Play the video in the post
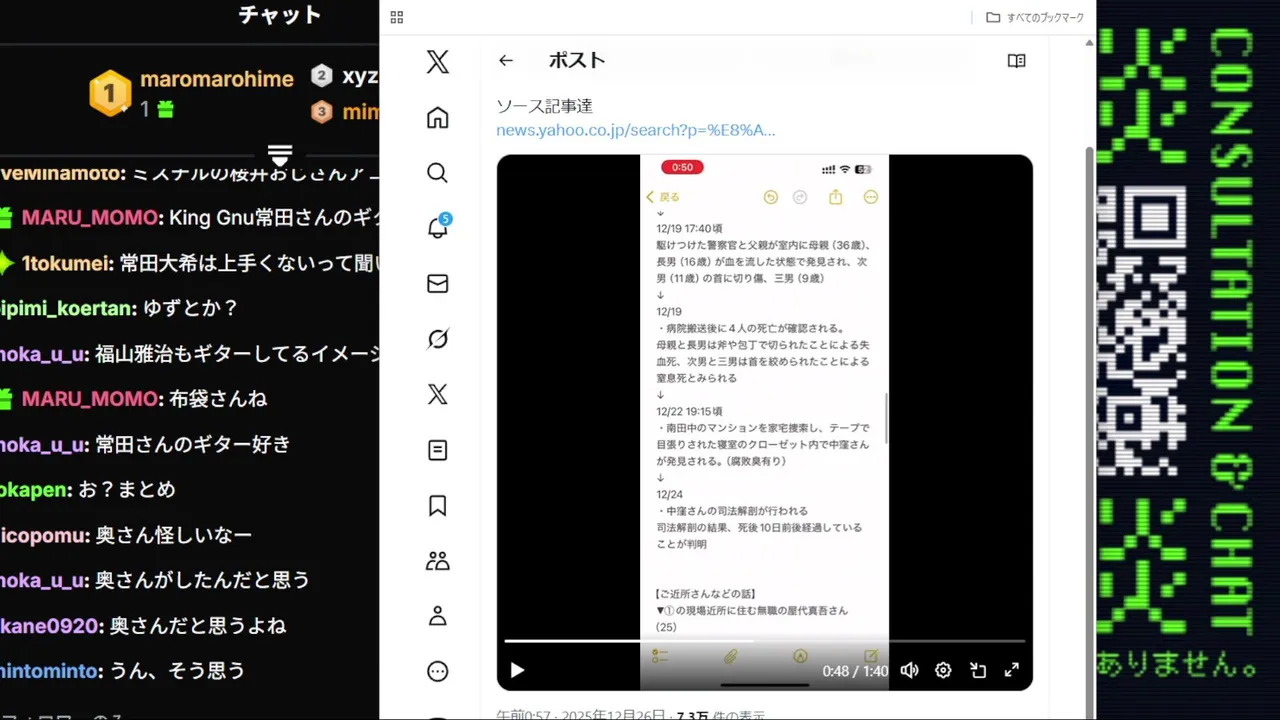This screenshot has height=720, width=1280. pyautogui.click(x=517, y=670)
